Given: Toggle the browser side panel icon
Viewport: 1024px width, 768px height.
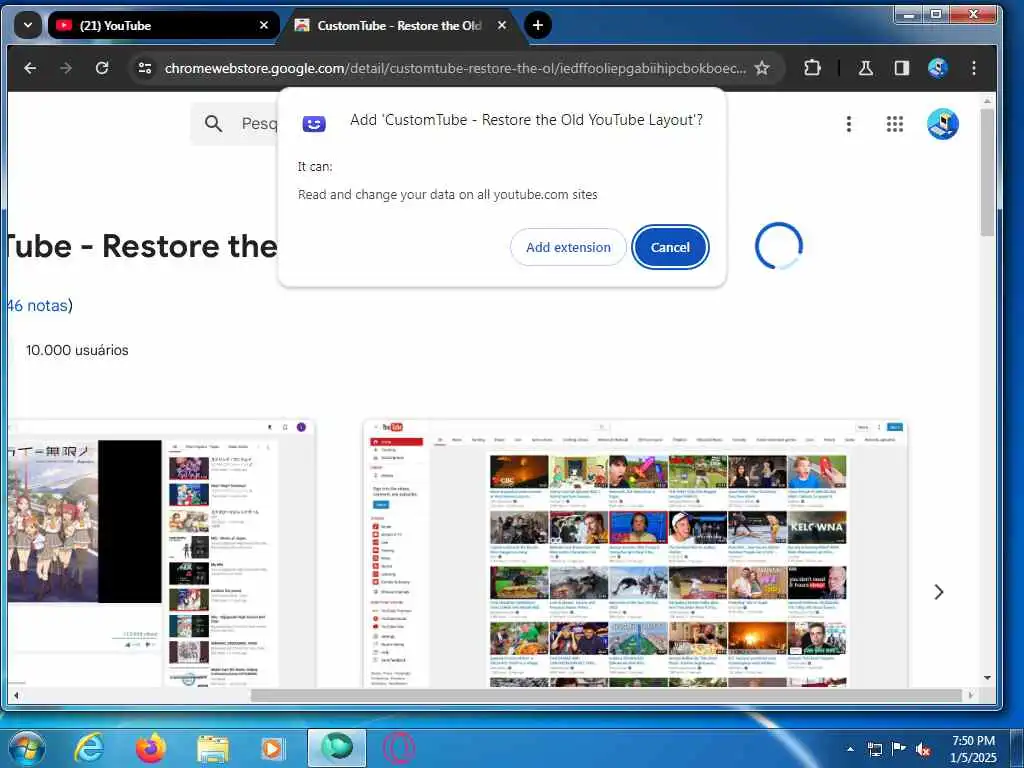Looking at the screenshot, I should click(x=902, y=68).
